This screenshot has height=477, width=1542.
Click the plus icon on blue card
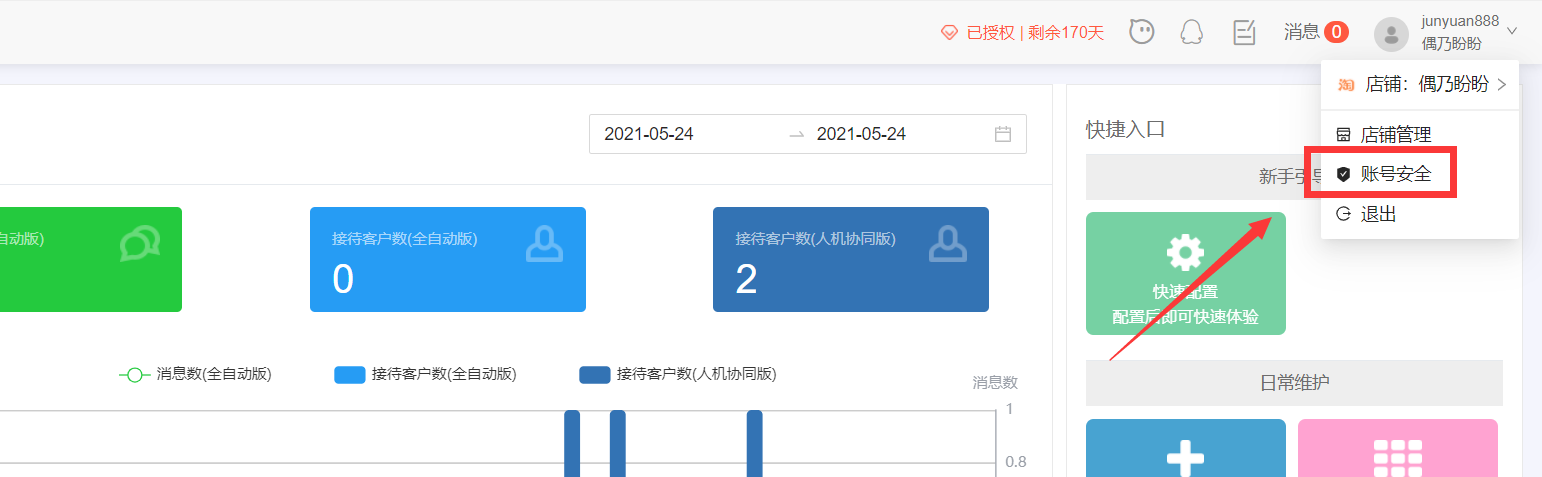(x=1185, y=459)
